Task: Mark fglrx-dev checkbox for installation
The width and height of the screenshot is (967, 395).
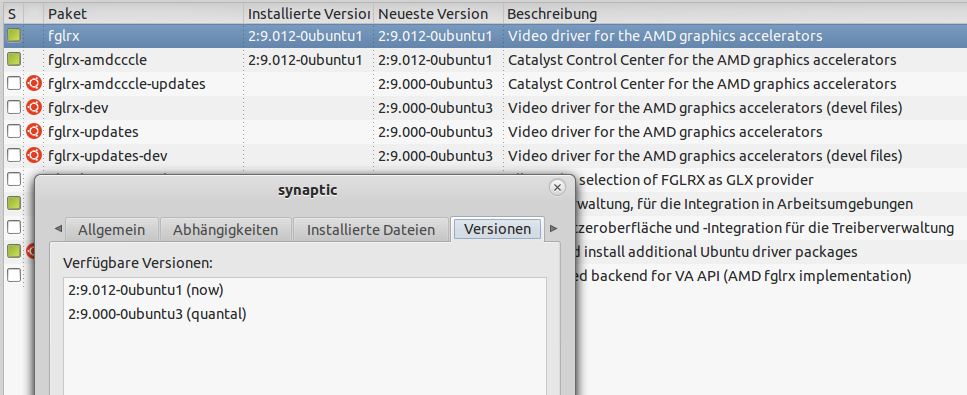Action: tap(14, 107)
